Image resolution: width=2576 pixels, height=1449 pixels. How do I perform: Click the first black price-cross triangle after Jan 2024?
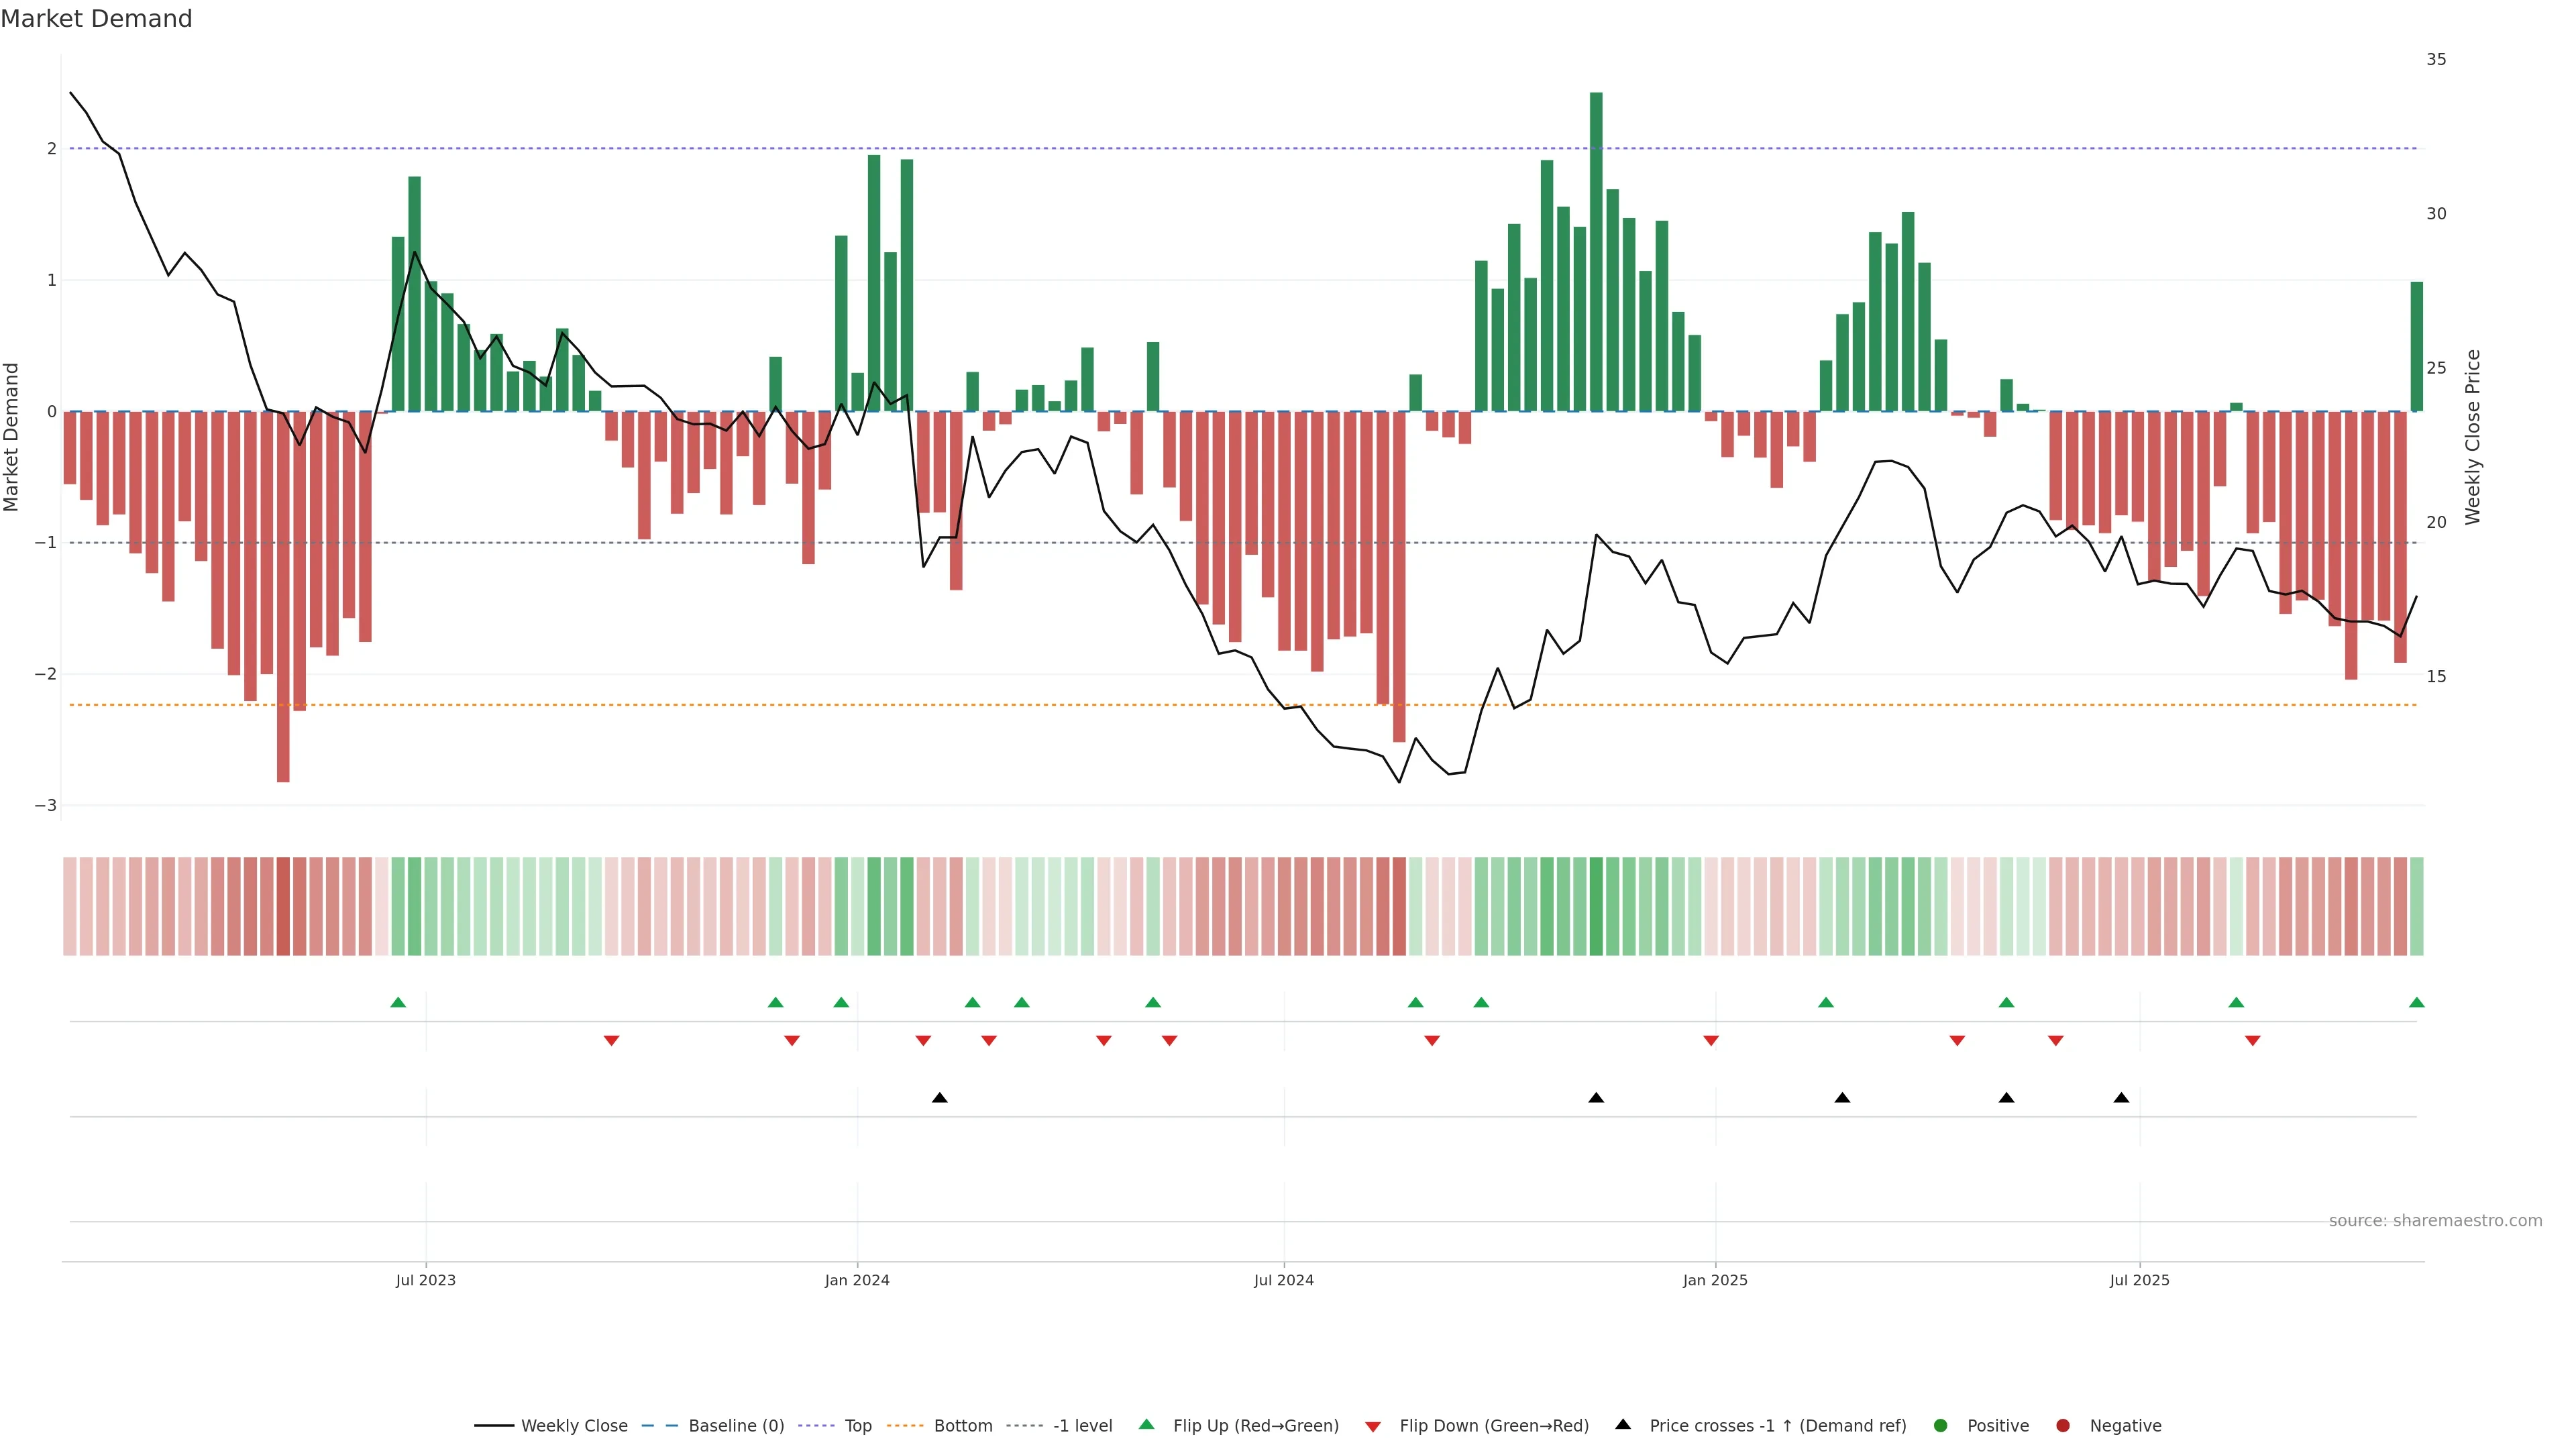tap(939, 1097)
